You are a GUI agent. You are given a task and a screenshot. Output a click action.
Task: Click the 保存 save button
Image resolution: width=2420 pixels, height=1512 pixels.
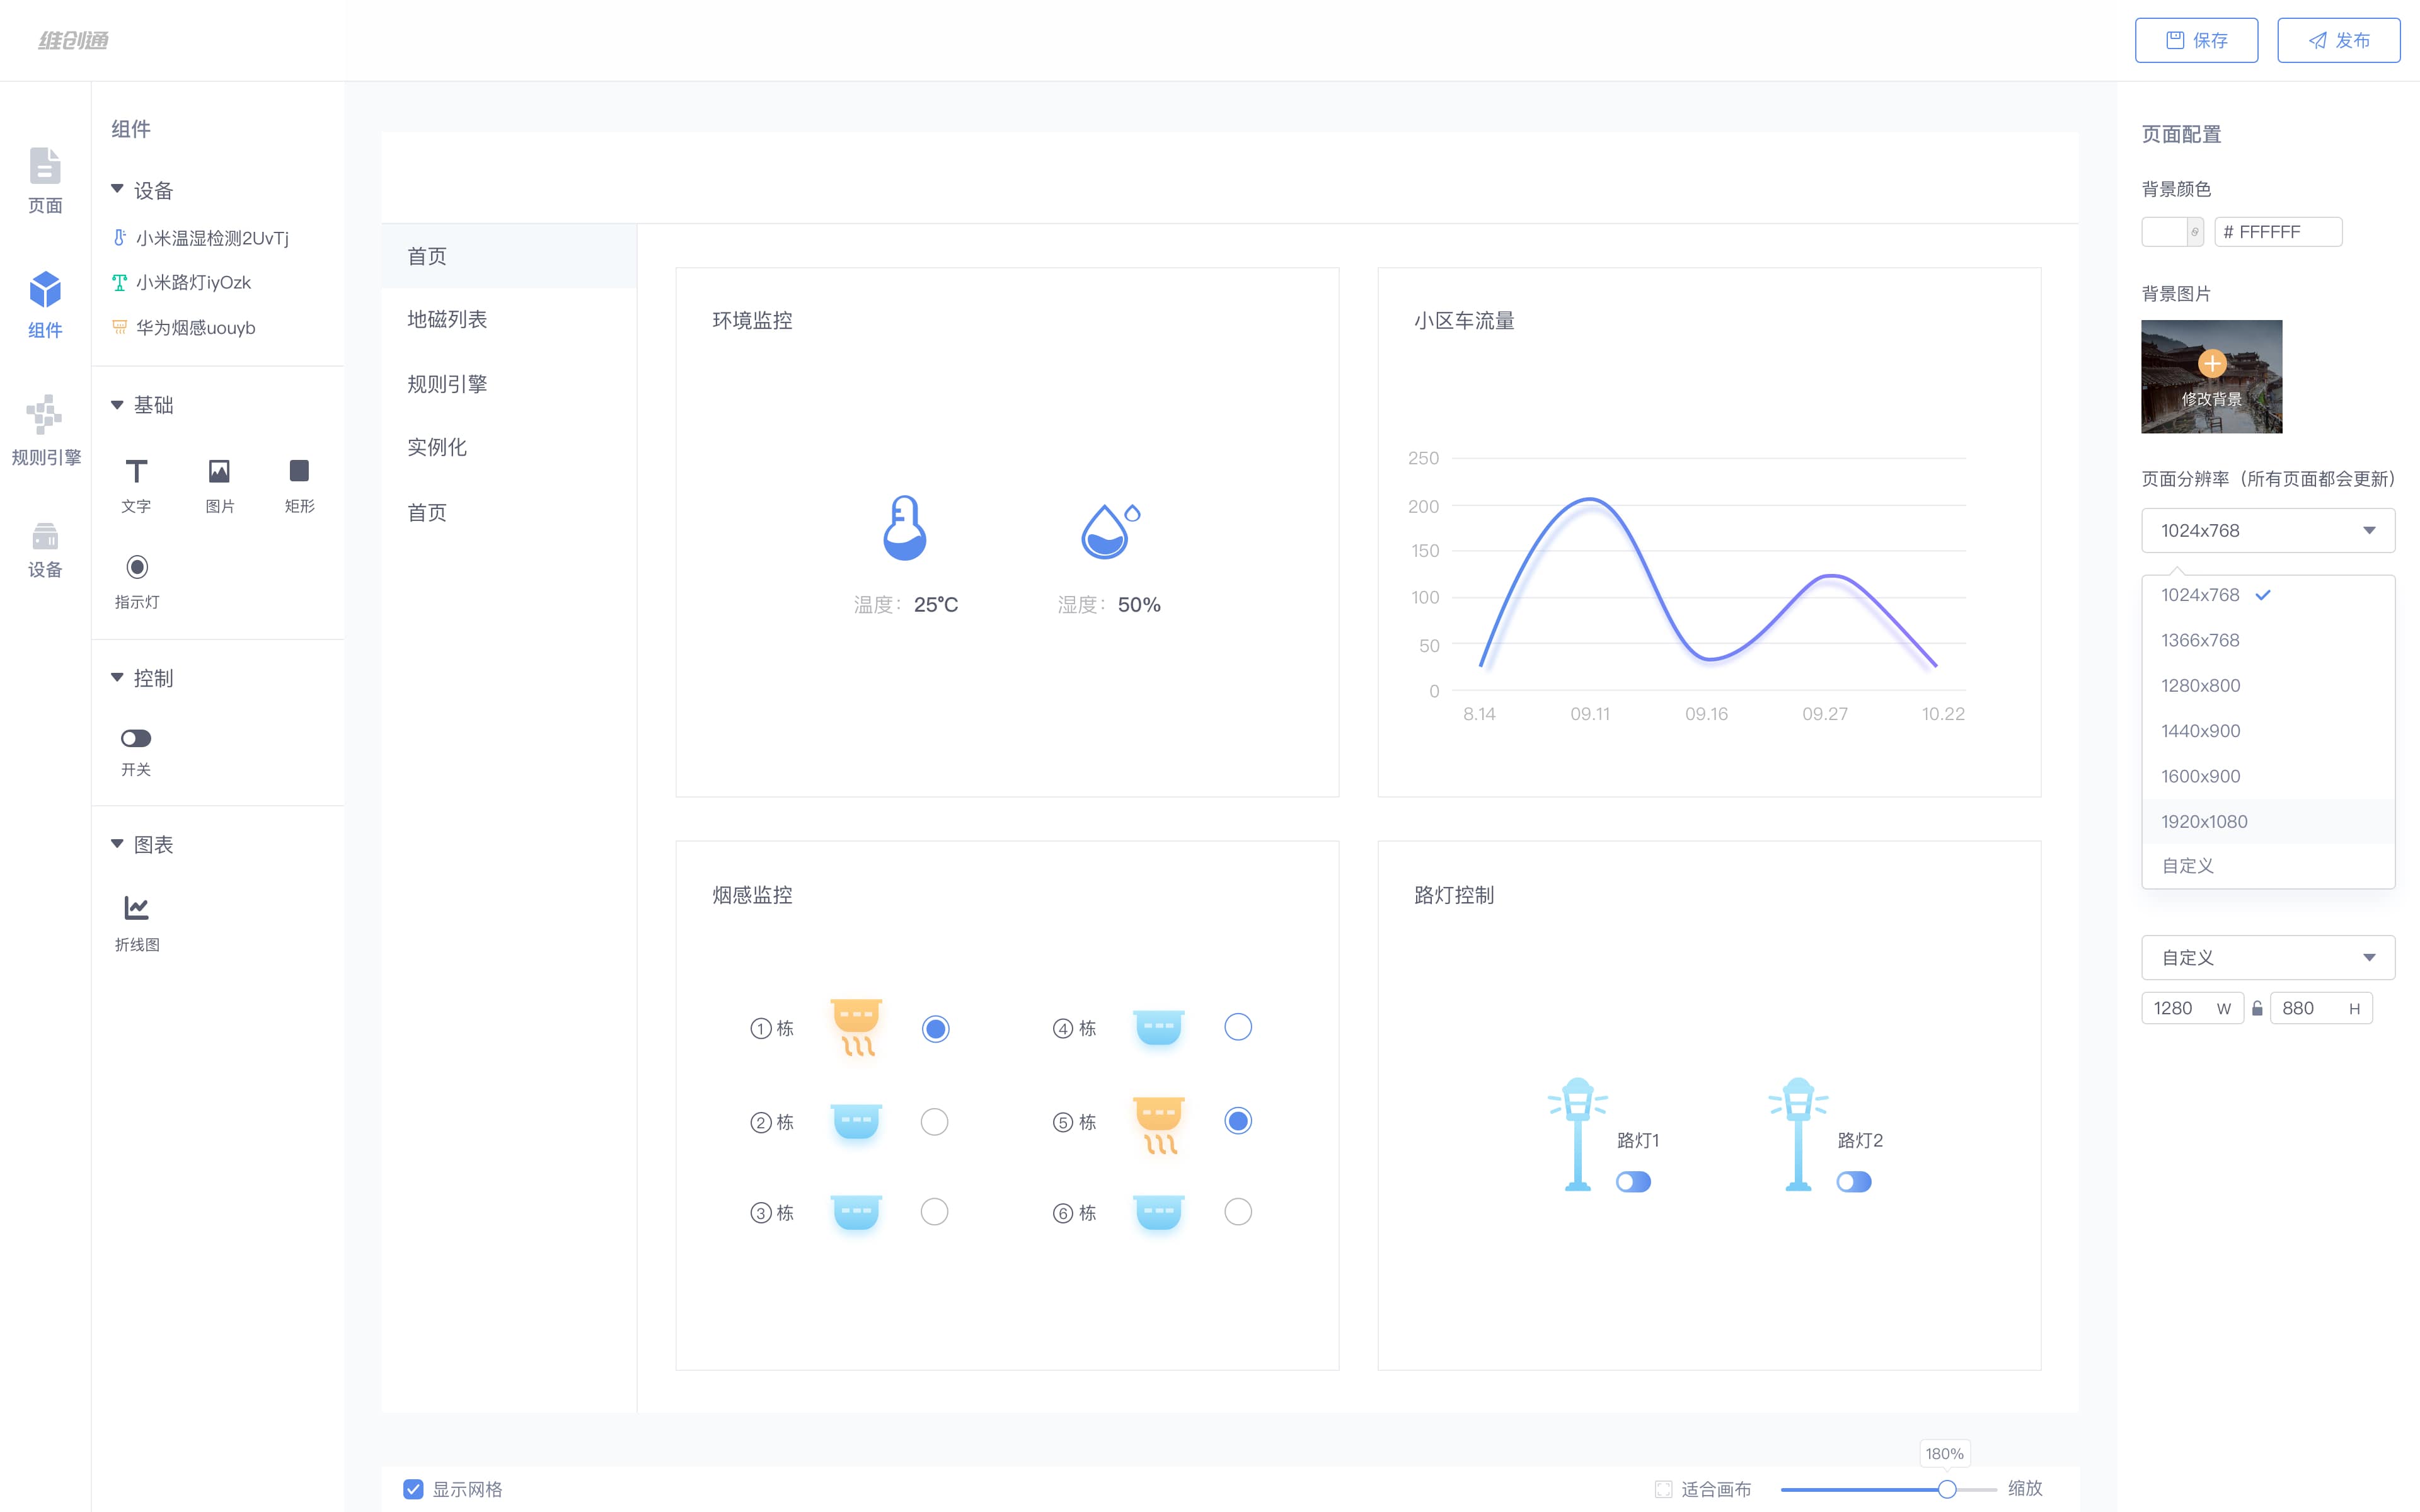pos(2196,40)
